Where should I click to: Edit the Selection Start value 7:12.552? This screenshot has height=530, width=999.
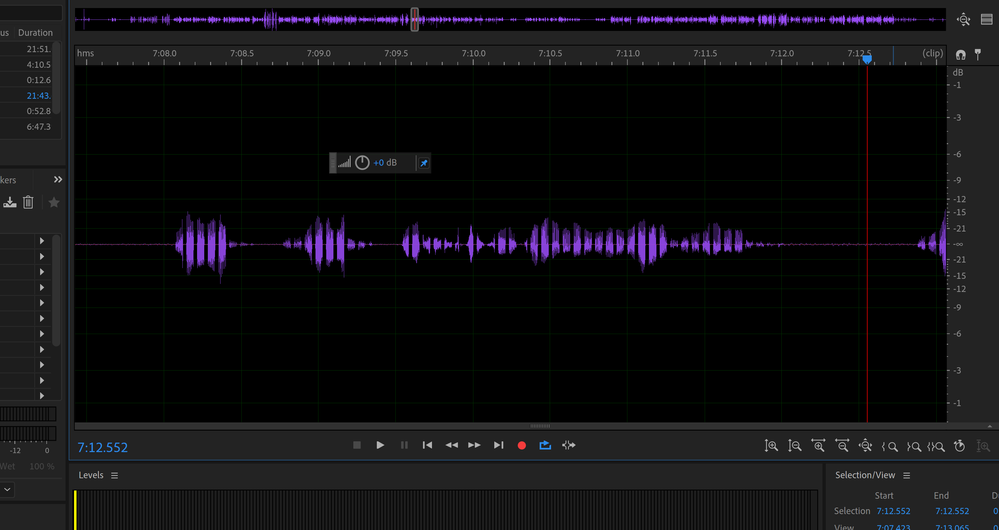tap(893, 511)
